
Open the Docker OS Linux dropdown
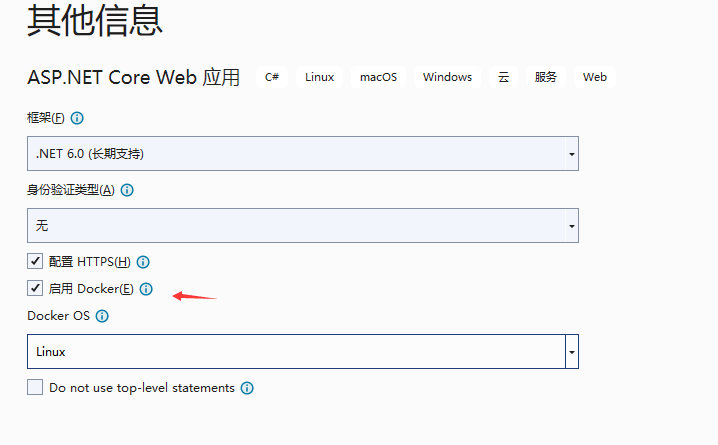point(303,352)
